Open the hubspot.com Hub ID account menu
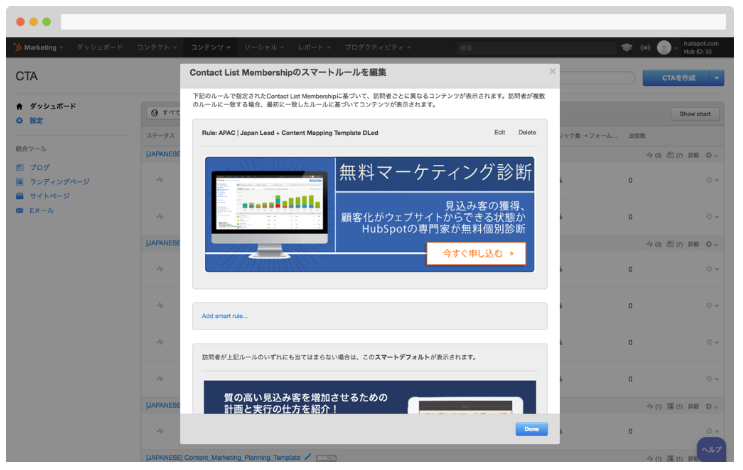Screen dimensions: 743x470 701,47
